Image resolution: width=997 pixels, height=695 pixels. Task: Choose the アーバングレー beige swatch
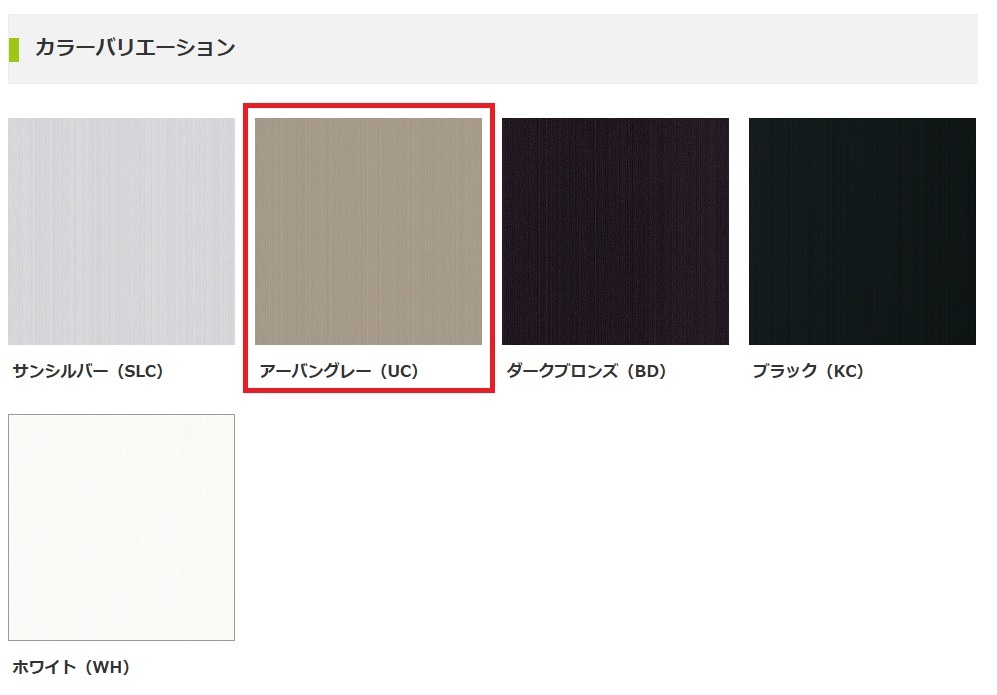pos(368,231)
